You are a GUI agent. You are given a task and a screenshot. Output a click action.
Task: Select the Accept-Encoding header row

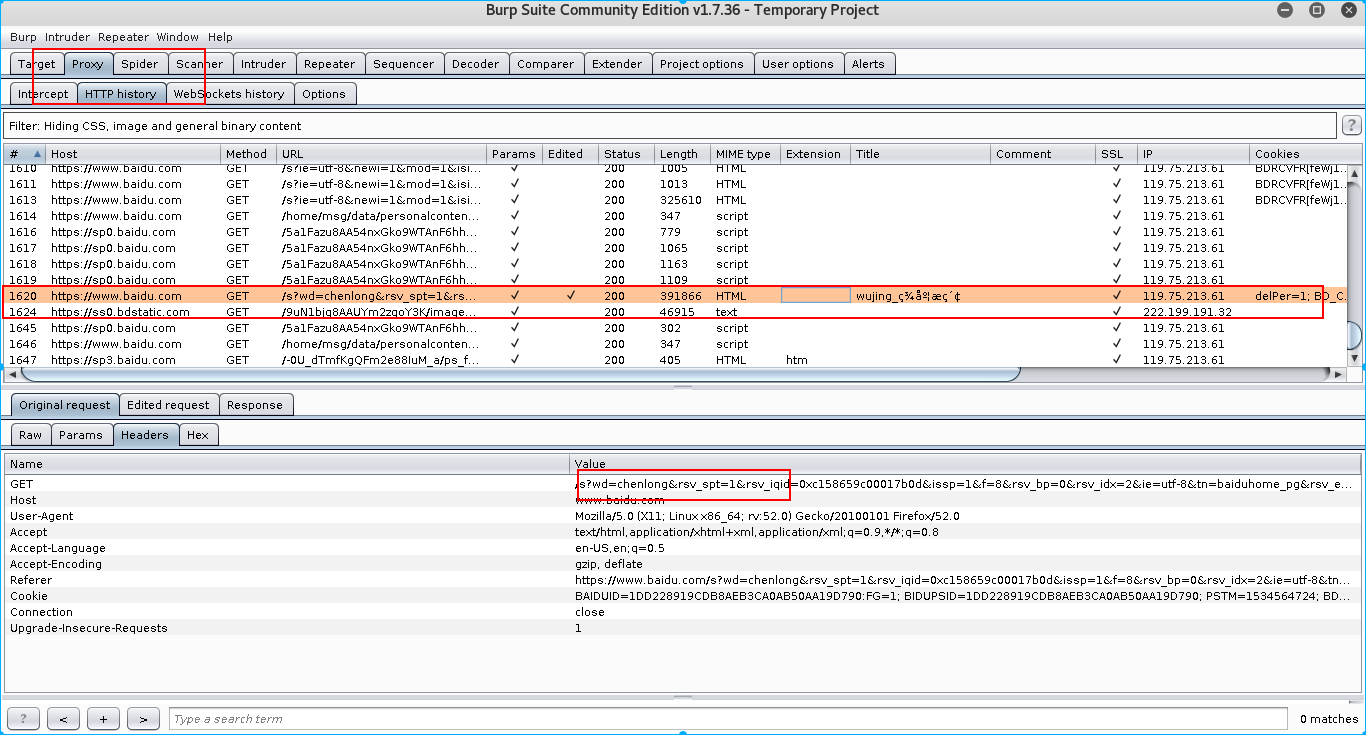point(682,564)
